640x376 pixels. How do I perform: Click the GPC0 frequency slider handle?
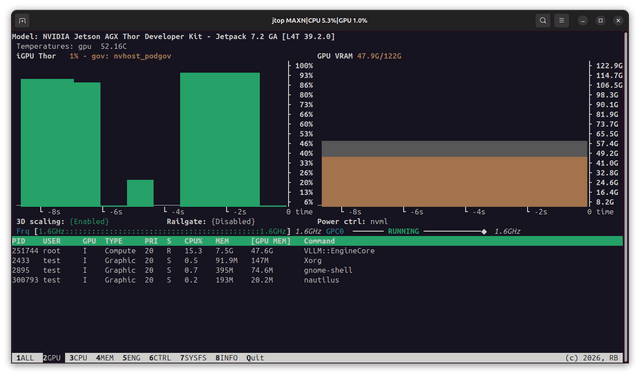(x=484, y=231)
